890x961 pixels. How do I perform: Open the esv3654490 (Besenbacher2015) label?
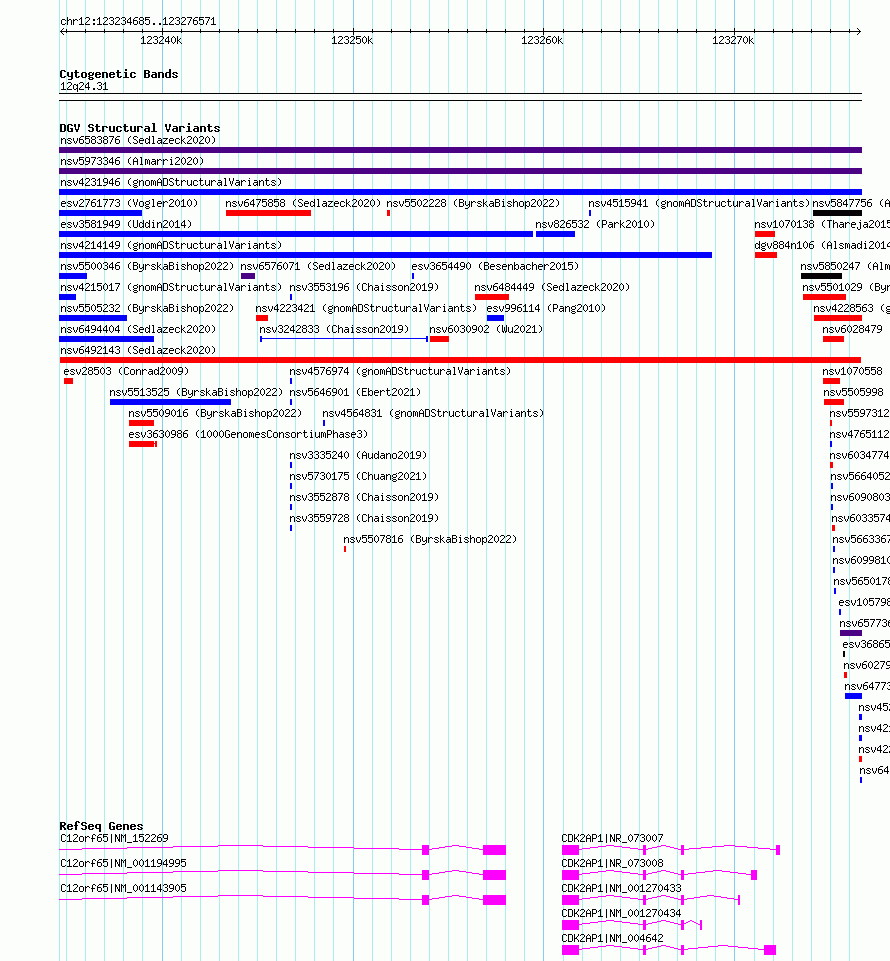495,266
